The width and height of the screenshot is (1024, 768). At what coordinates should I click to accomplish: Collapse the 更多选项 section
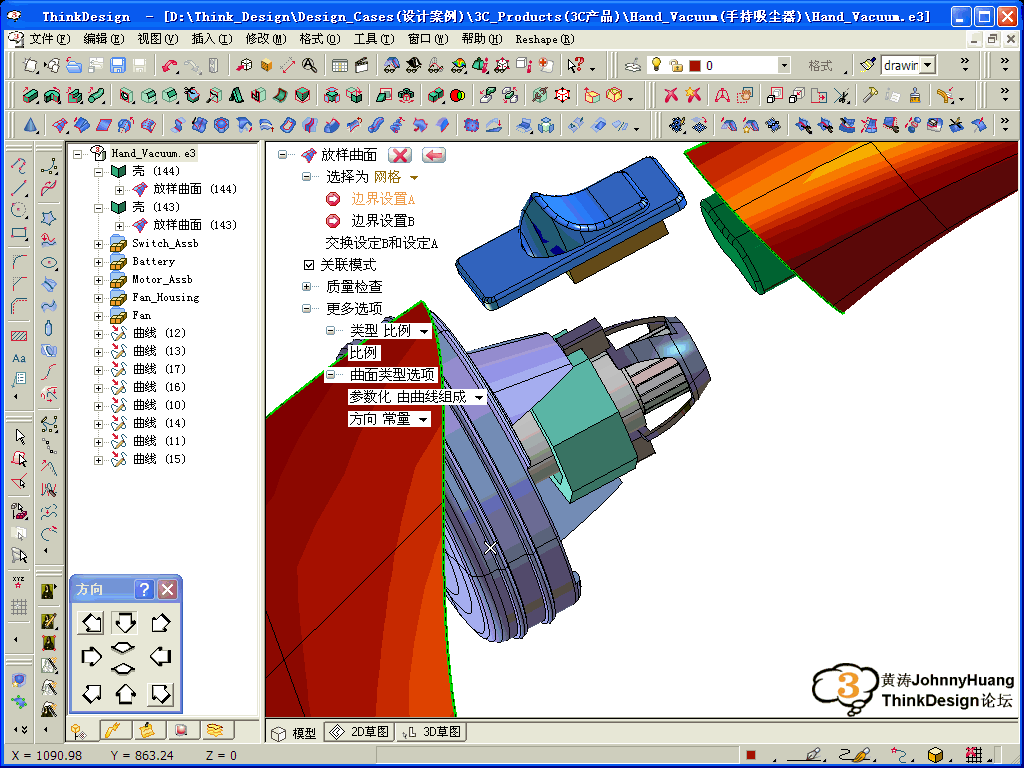point(306,308)
